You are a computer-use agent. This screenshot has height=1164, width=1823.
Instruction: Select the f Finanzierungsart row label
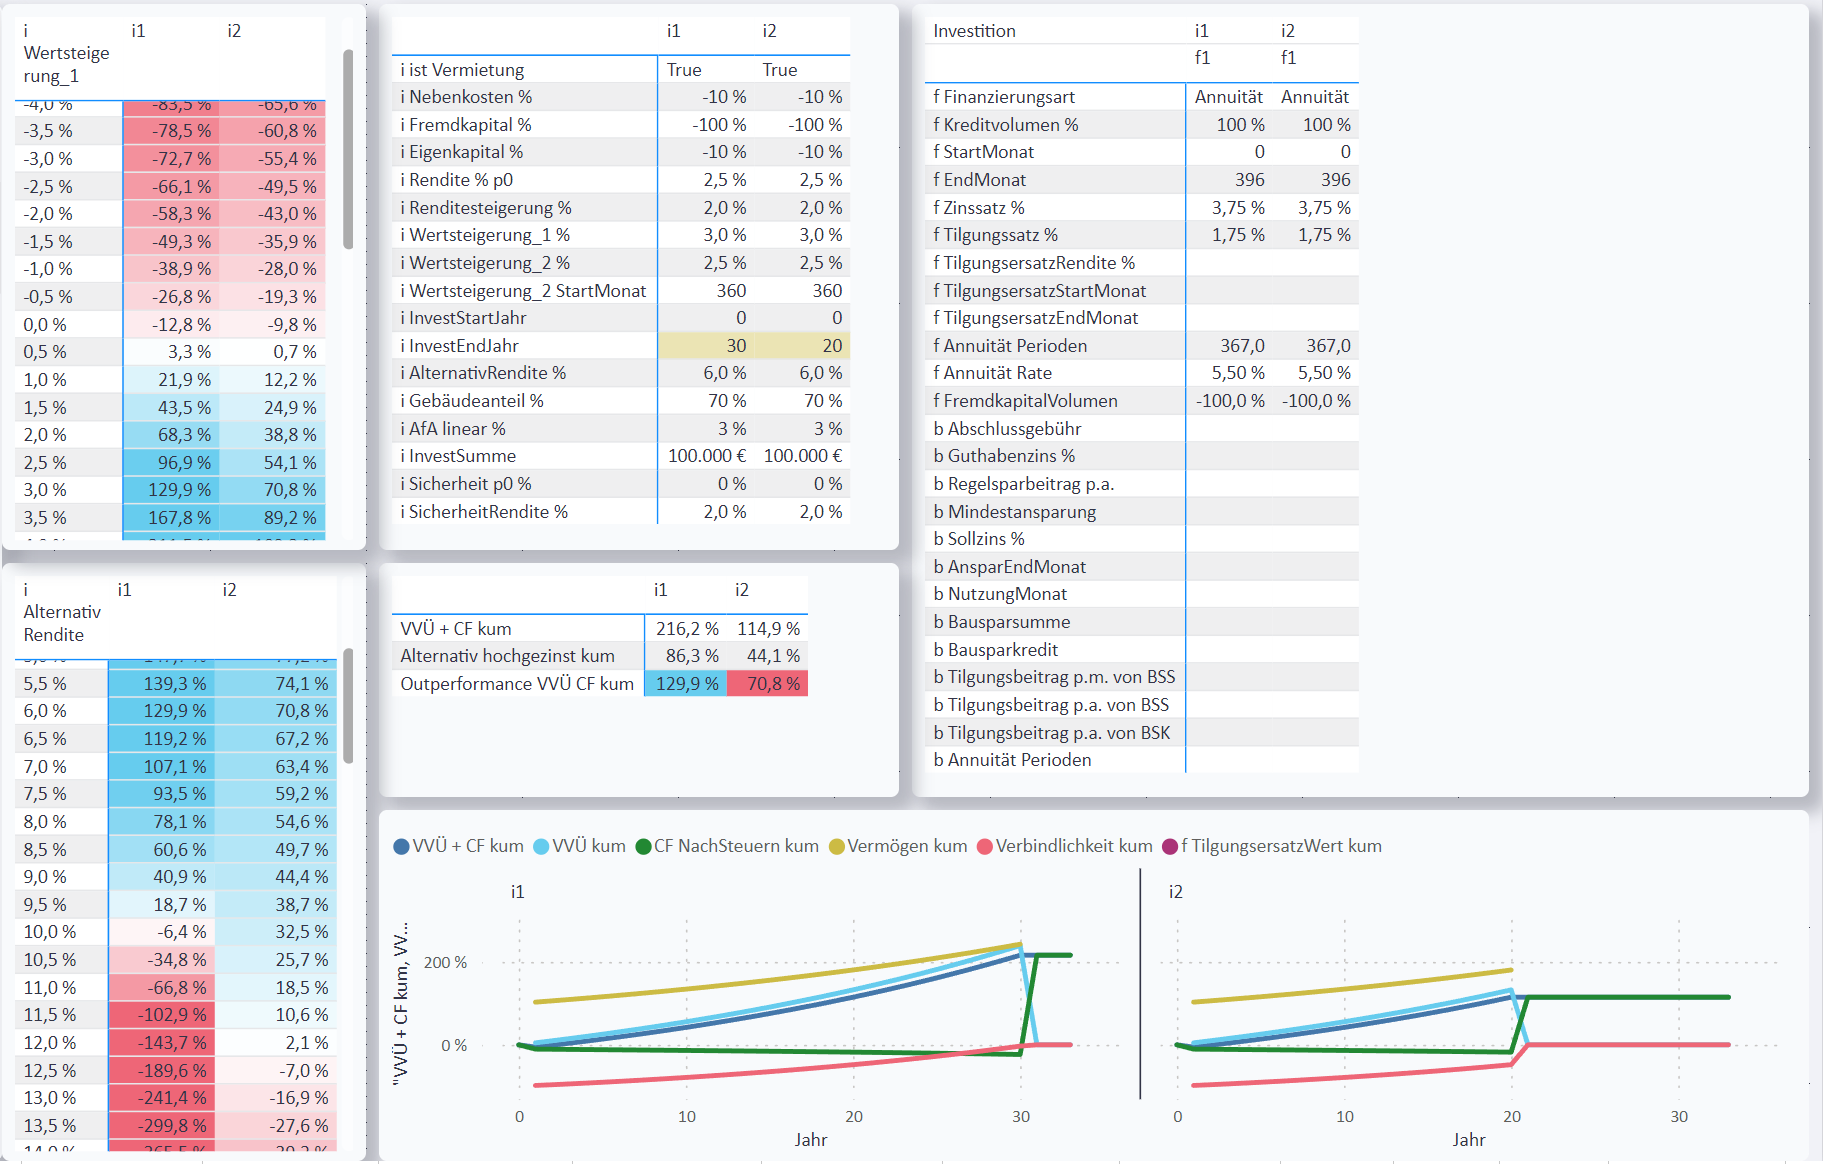tap(1004, 97)
